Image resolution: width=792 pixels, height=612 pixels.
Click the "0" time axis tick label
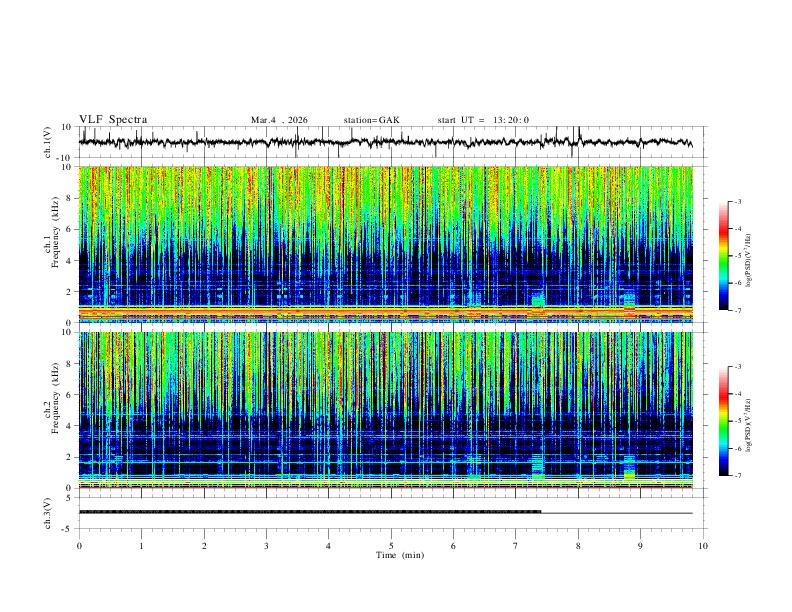[79, 546]
